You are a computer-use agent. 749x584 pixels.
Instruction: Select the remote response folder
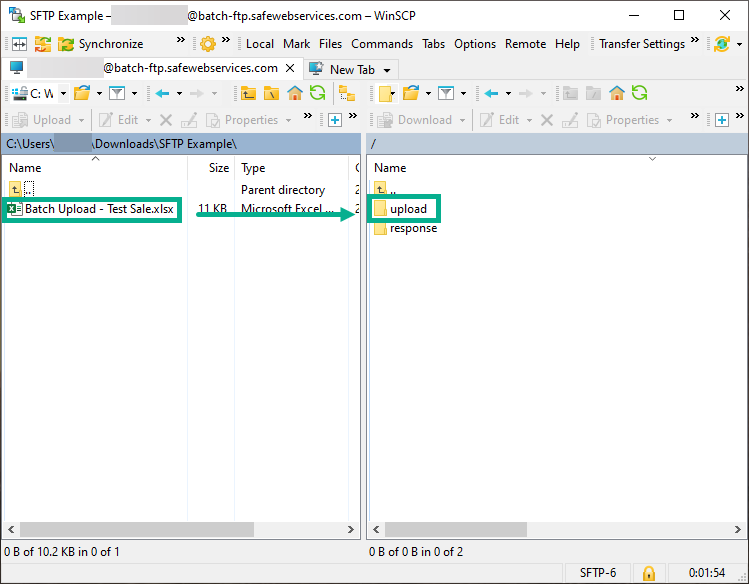[x=406, y=228]
